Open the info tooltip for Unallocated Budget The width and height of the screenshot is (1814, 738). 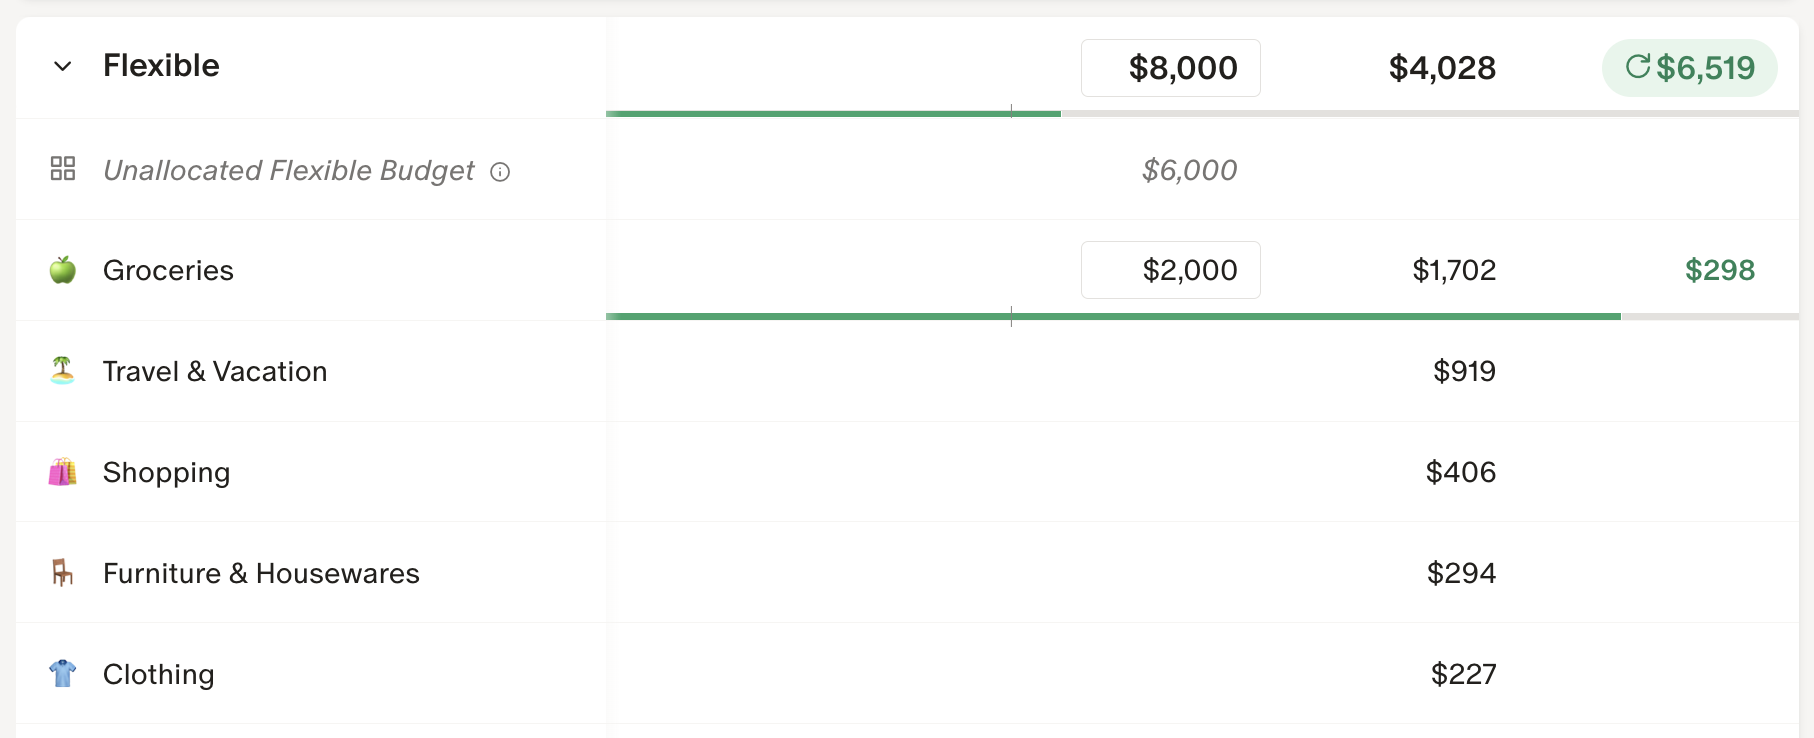(x=500, y=172)
